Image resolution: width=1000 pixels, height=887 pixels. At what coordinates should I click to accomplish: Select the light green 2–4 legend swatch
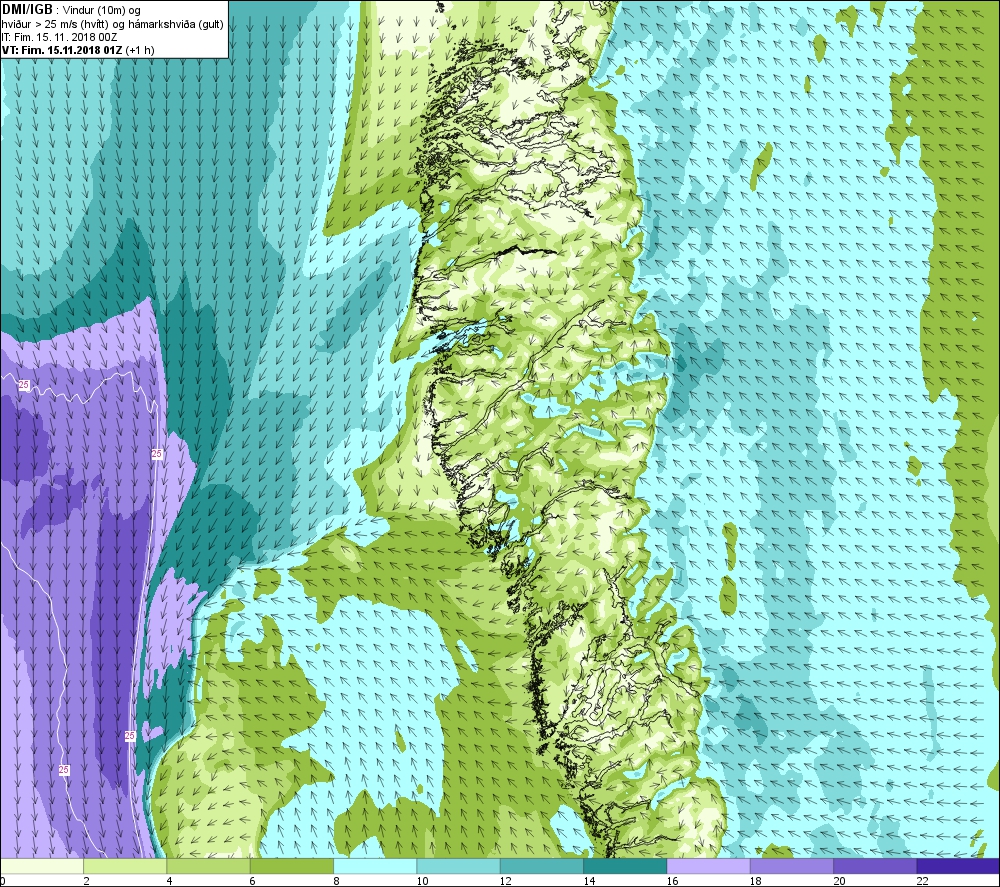pyautogui.click(x=125, y=866)
